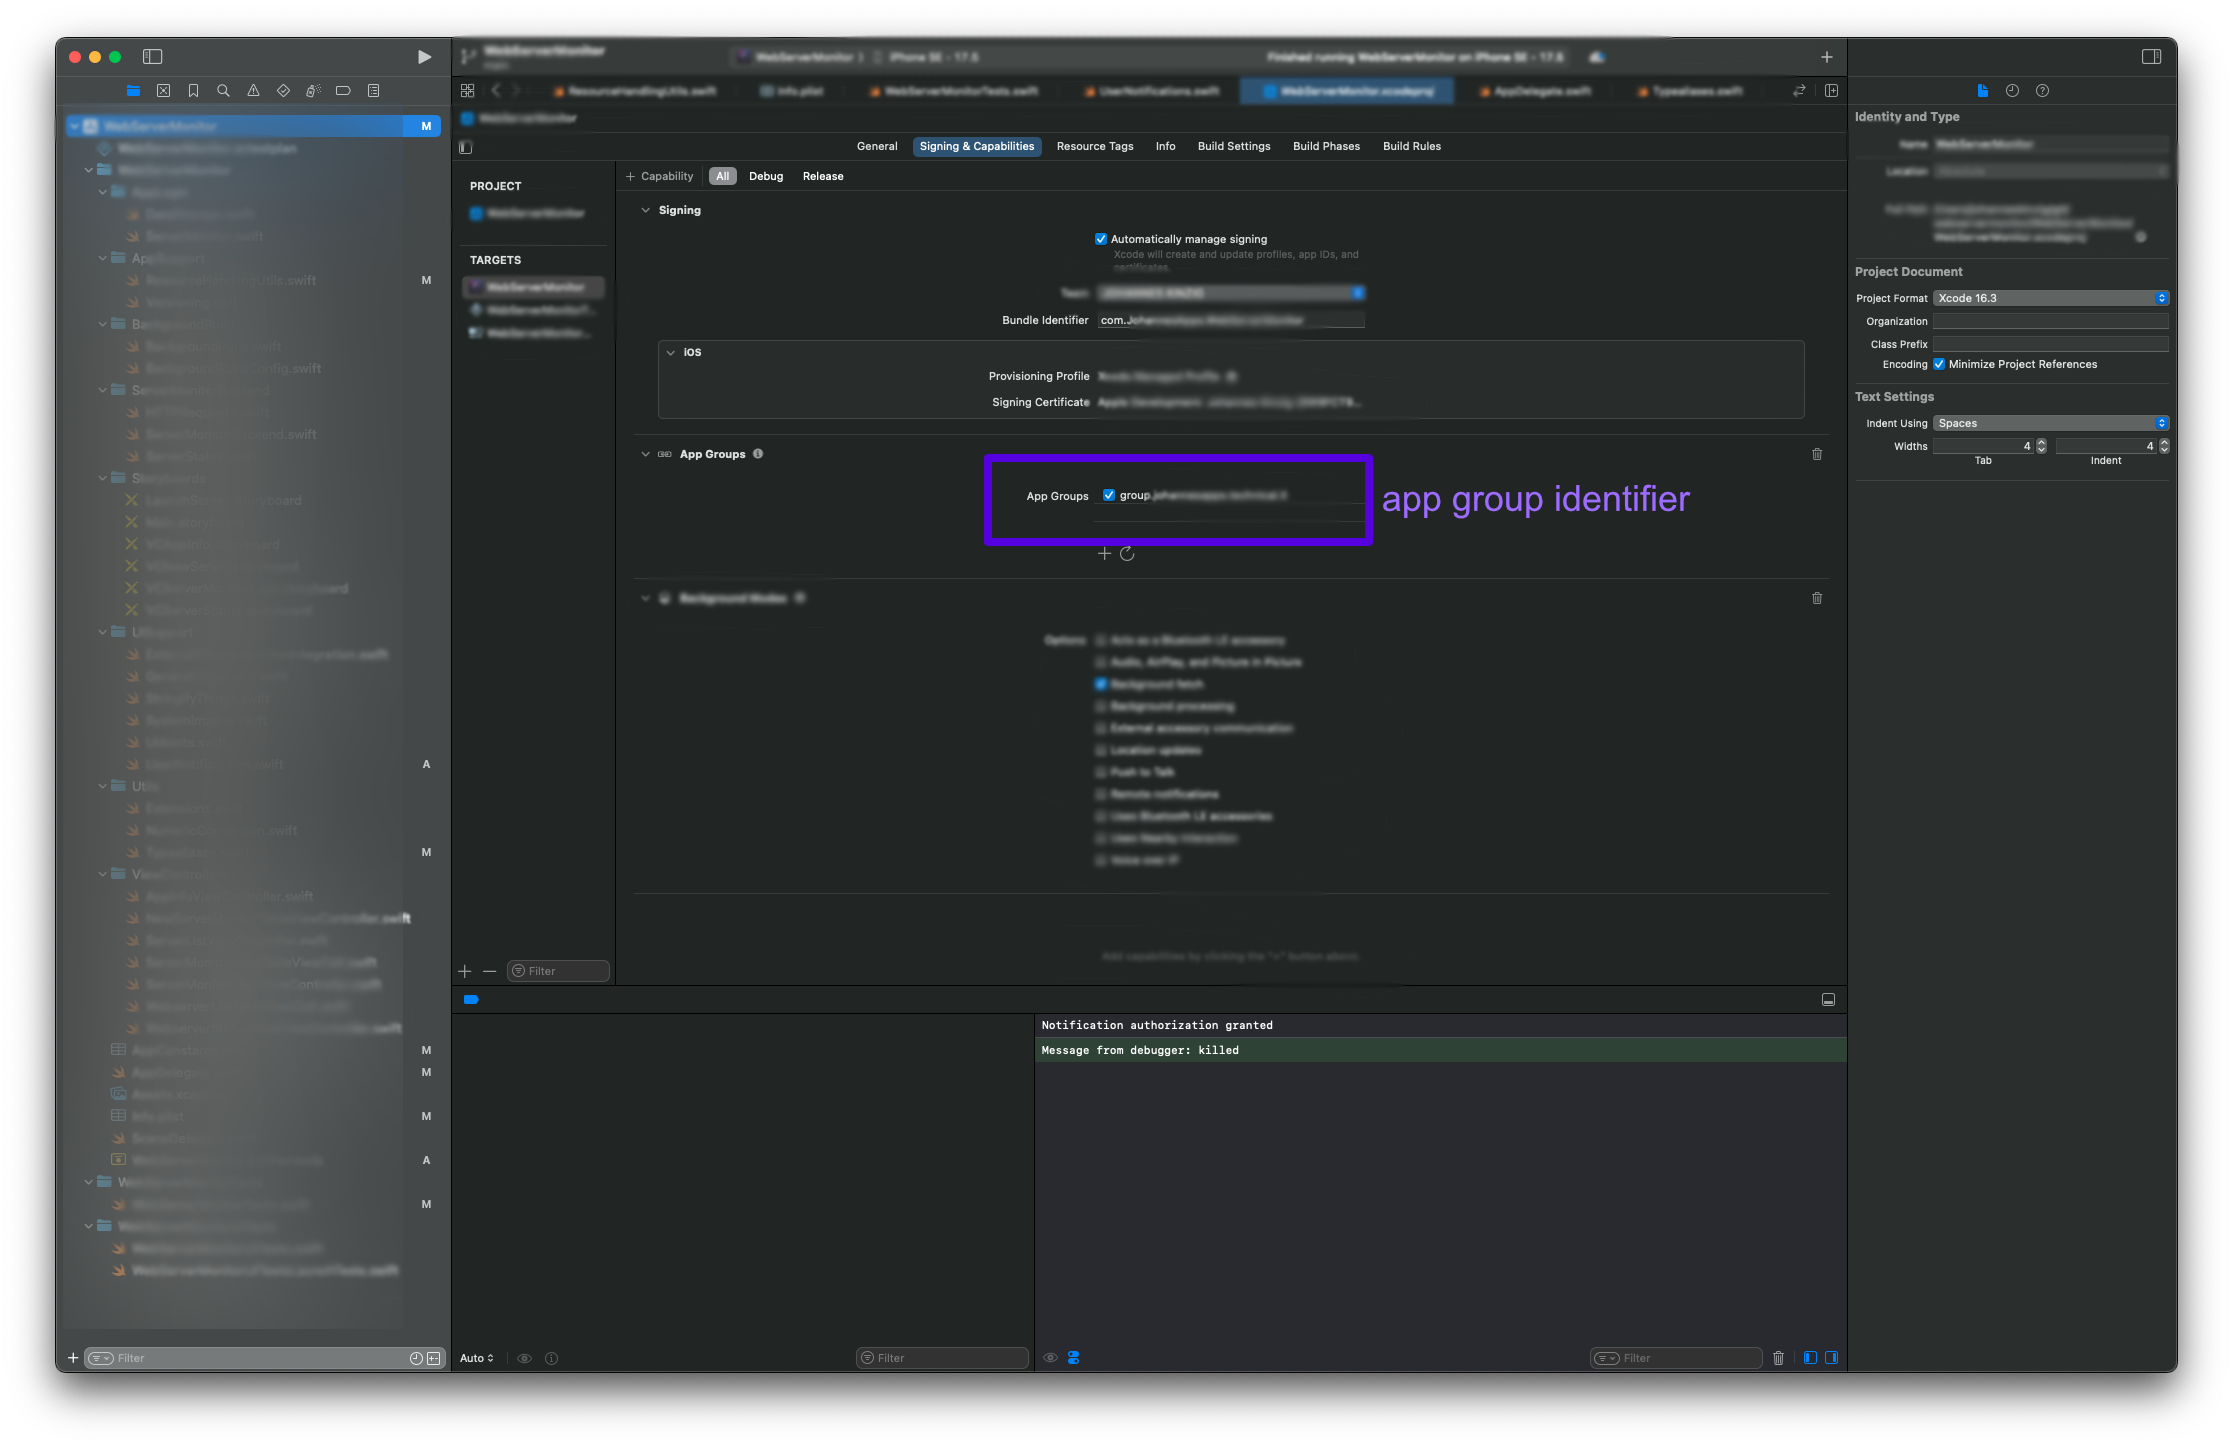Screen dimensions: 2233x1446
Task: Select the Release configuration filter
Action: pyautogui.click(x=823, y=176)
